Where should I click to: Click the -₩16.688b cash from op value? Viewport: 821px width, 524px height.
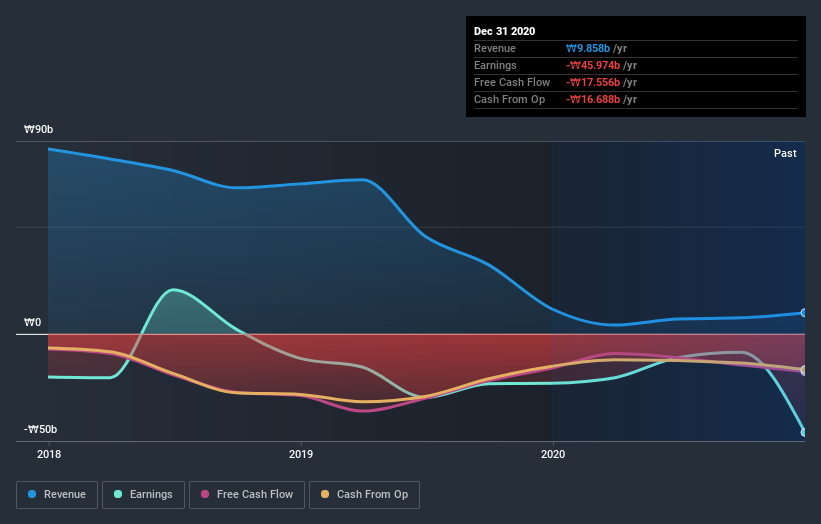click(593, 99)
